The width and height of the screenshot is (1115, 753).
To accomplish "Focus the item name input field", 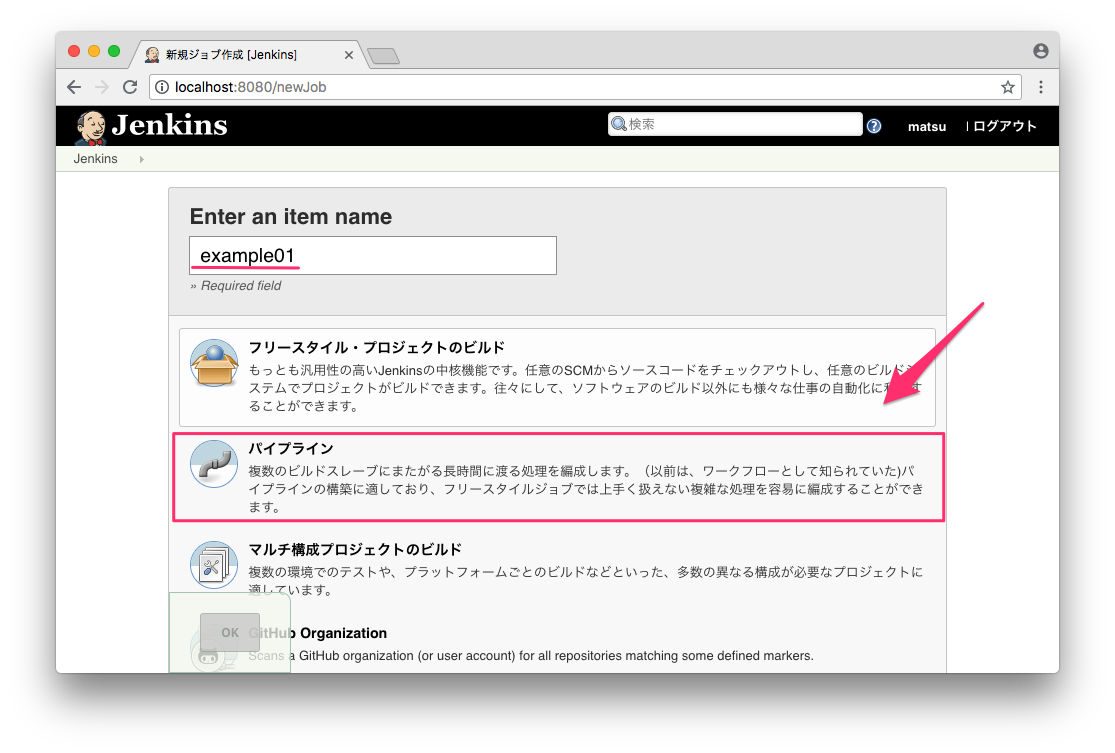I will (x=372, y=256).
